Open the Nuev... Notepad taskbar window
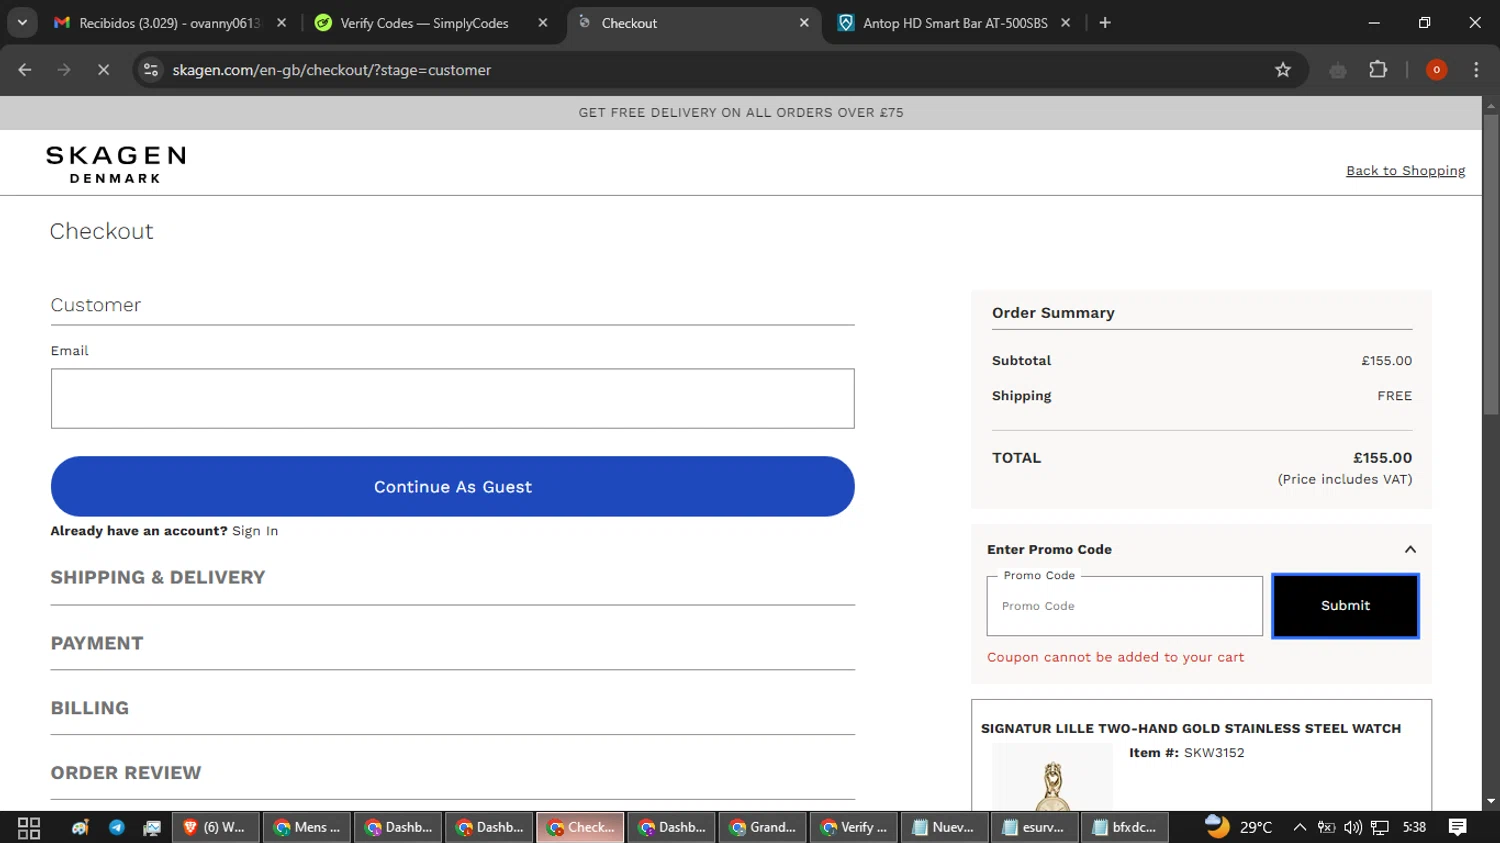Image resolution: width=1500 pixels, height=843 pixels. [x=944, y=827]
